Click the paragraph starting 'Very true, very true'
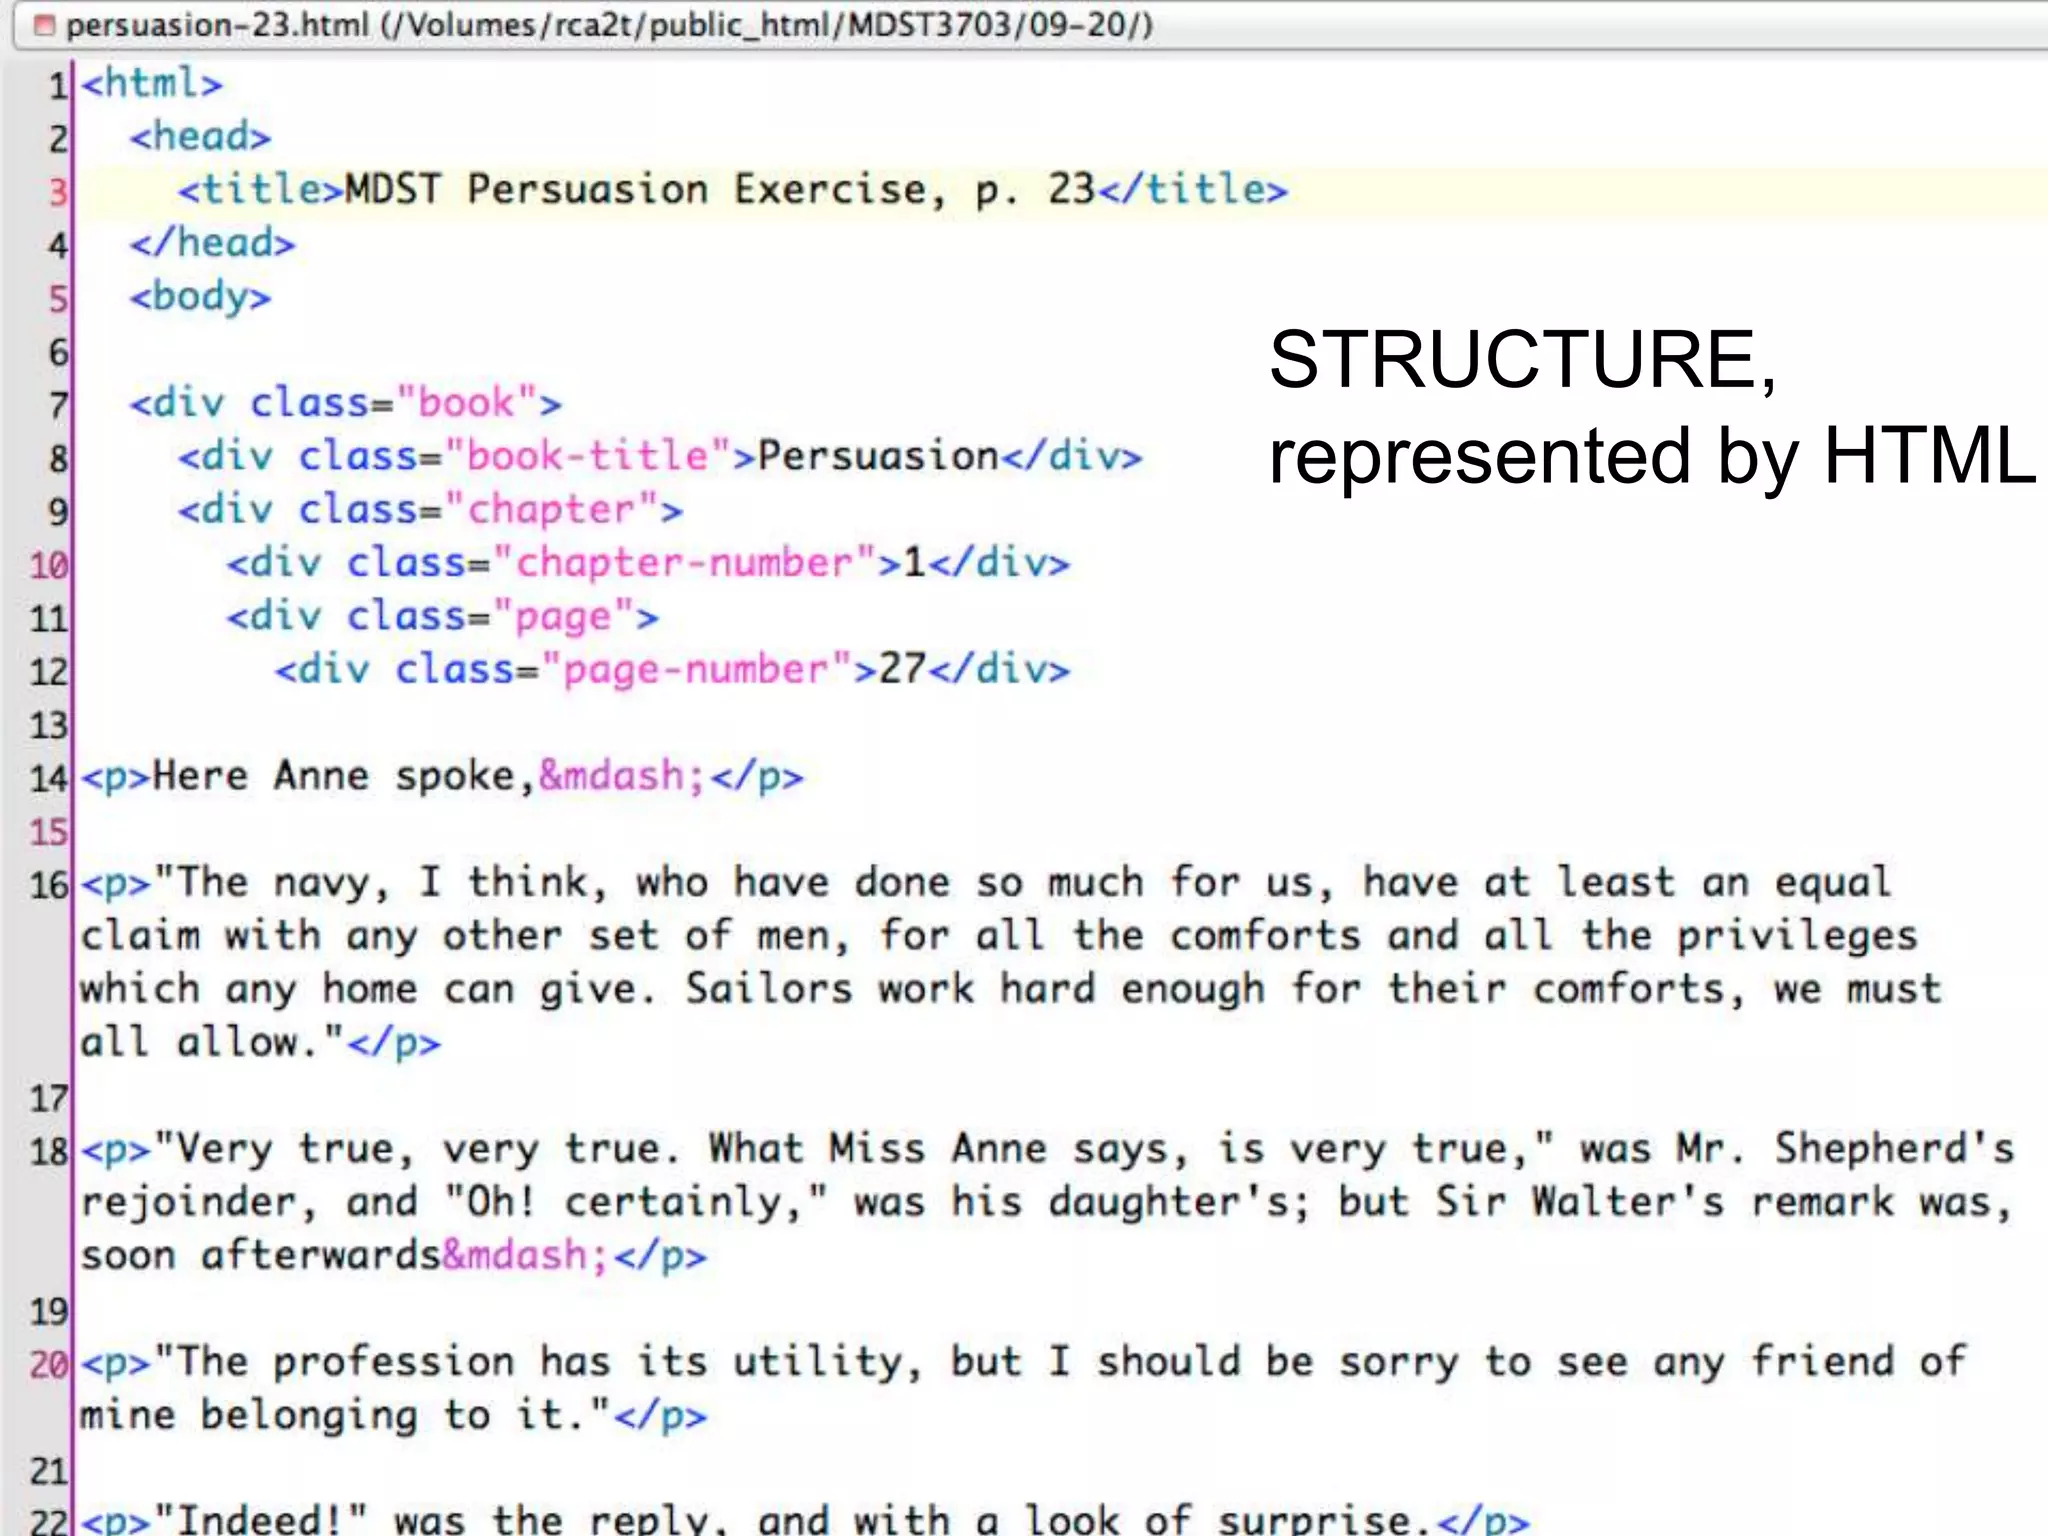The height and width of the screenshot is (1536, 2048). 1047,1202
